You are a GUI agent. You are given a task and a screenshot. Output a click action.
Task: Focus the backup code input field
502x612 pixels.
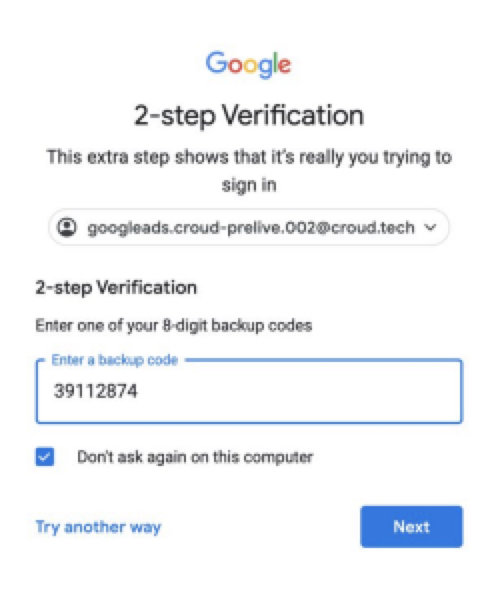coord(249,391)
